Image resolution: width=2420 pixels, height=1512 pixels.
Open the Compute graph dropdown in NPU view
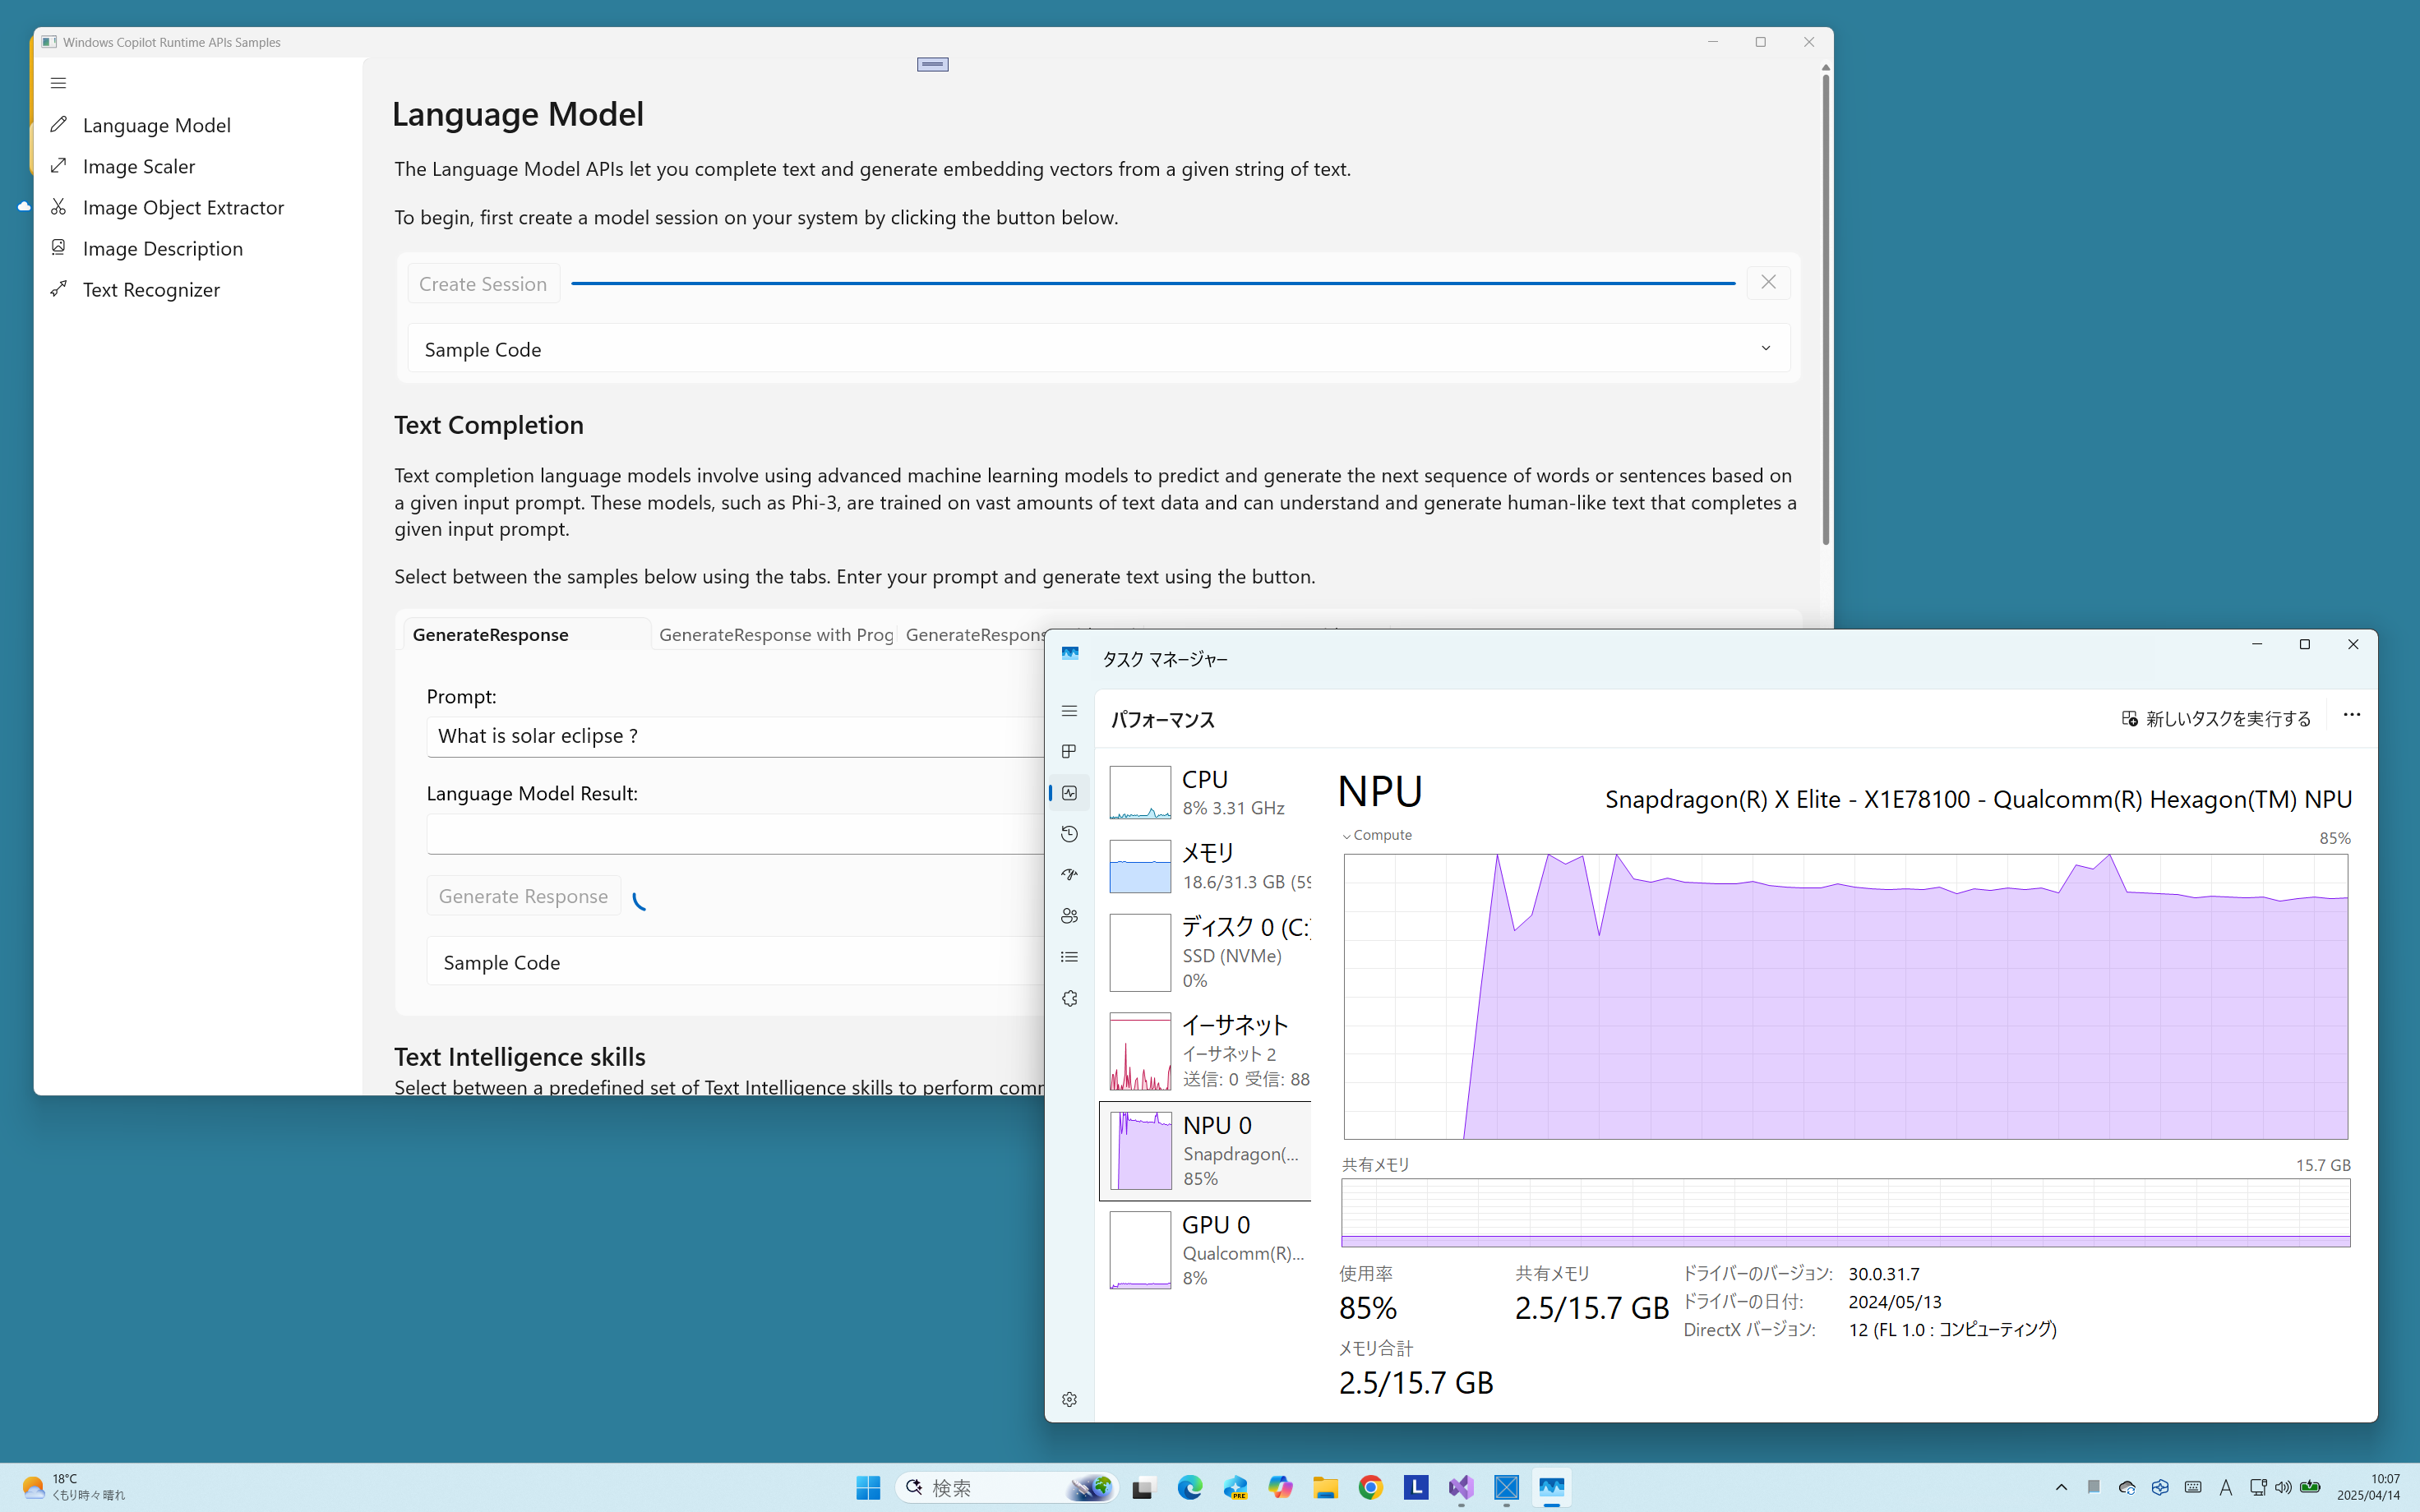[1377, 835]
